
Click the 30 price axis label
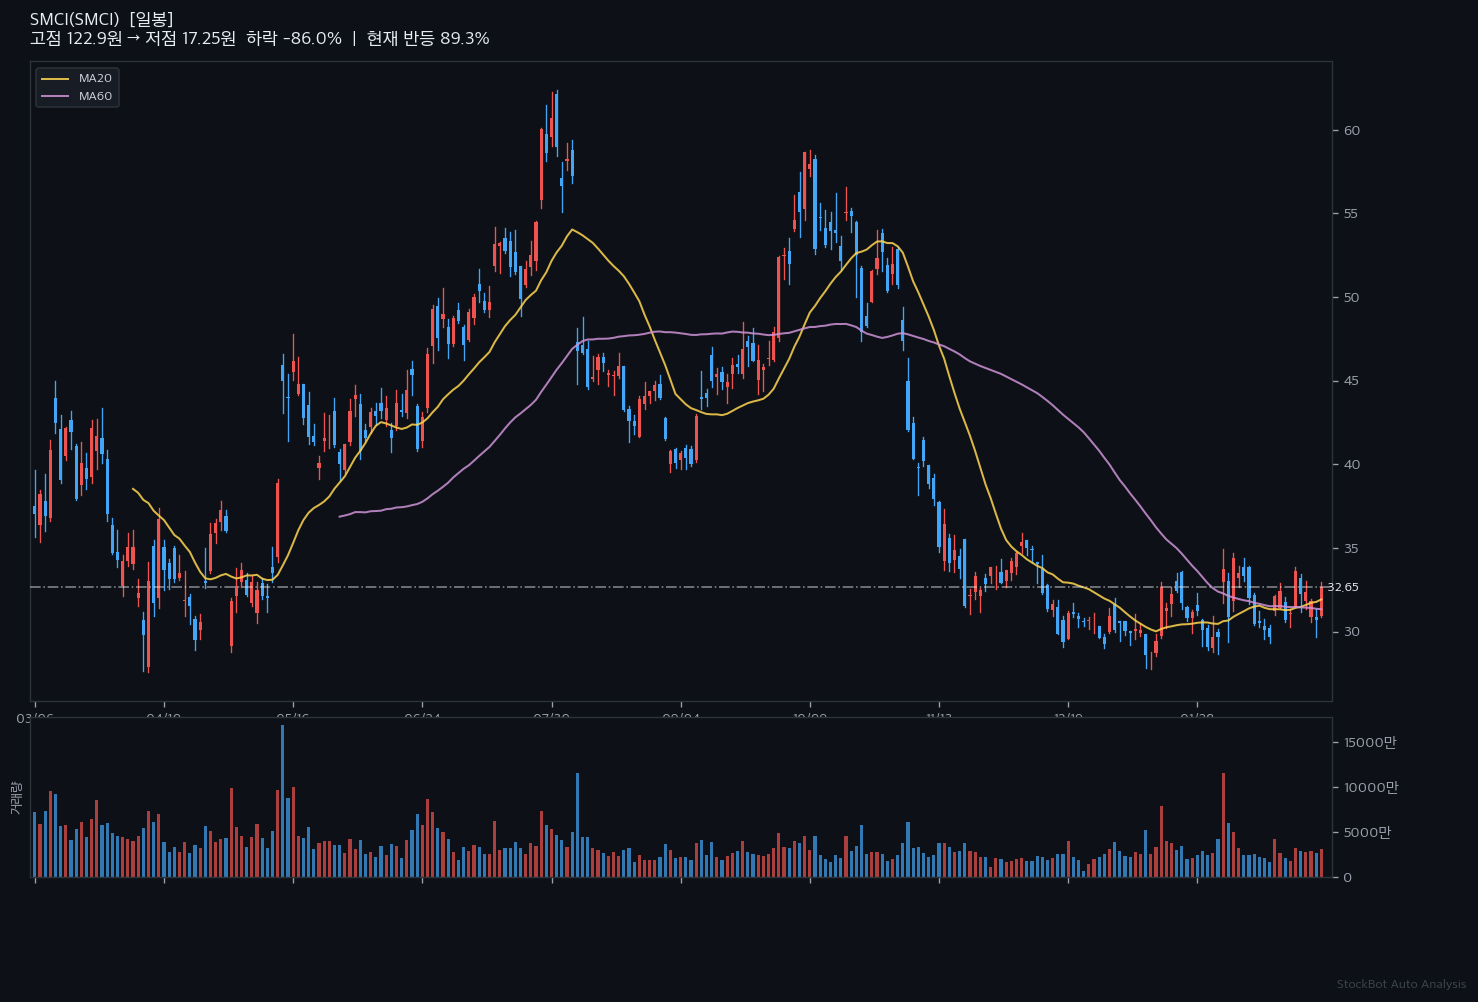(x=1351, y=632)
